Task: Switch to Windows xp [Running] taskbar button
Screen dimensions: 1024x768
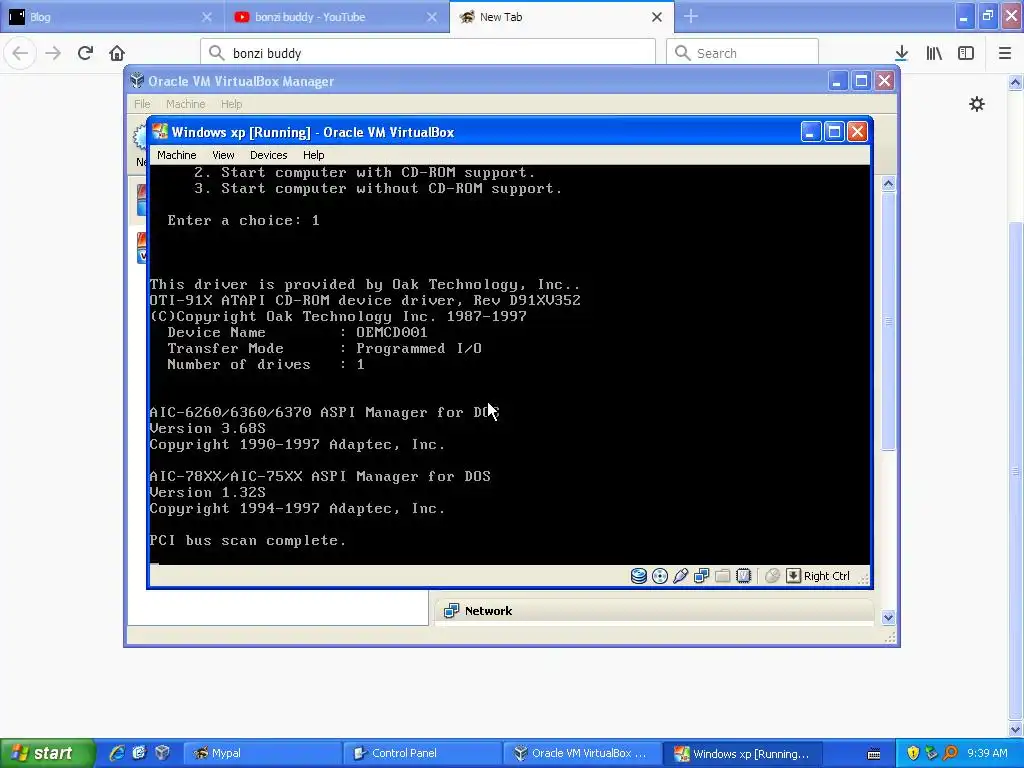Action: [x=743, y=754]
